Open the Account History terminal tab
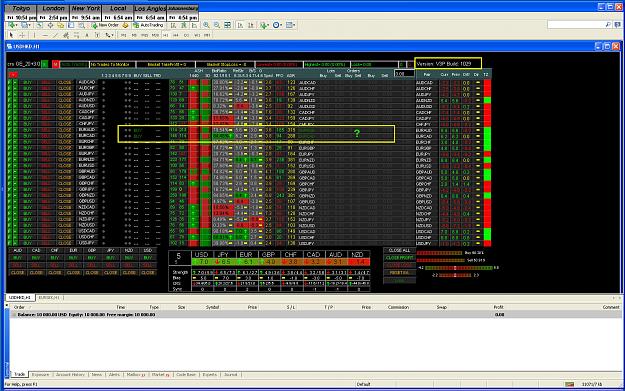 point(70,375)
